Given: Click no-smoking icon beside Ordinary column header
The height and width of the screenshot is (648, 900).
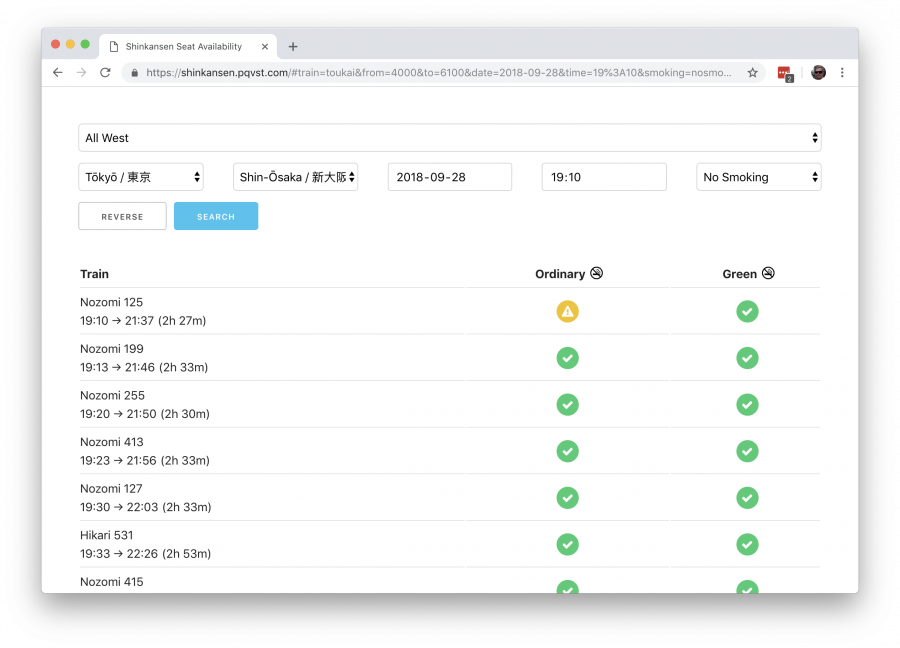Looking at the screenshot, I should point(596,273).
